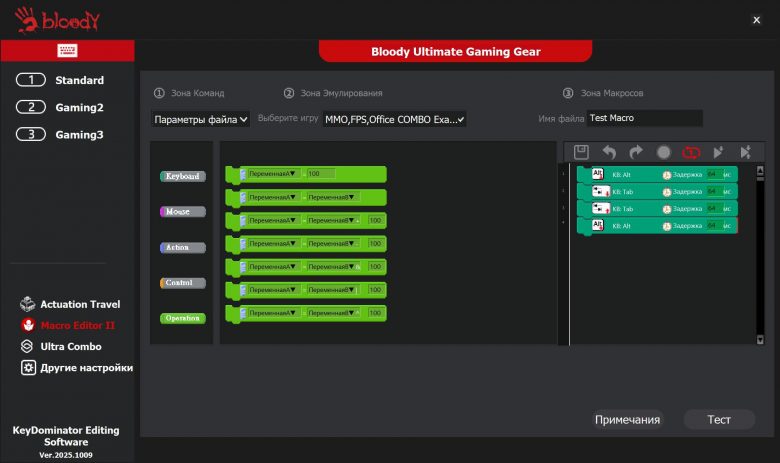
Task: Open ПеременнаяB dropdown in block without number field
Action: [x=331, y=197]
